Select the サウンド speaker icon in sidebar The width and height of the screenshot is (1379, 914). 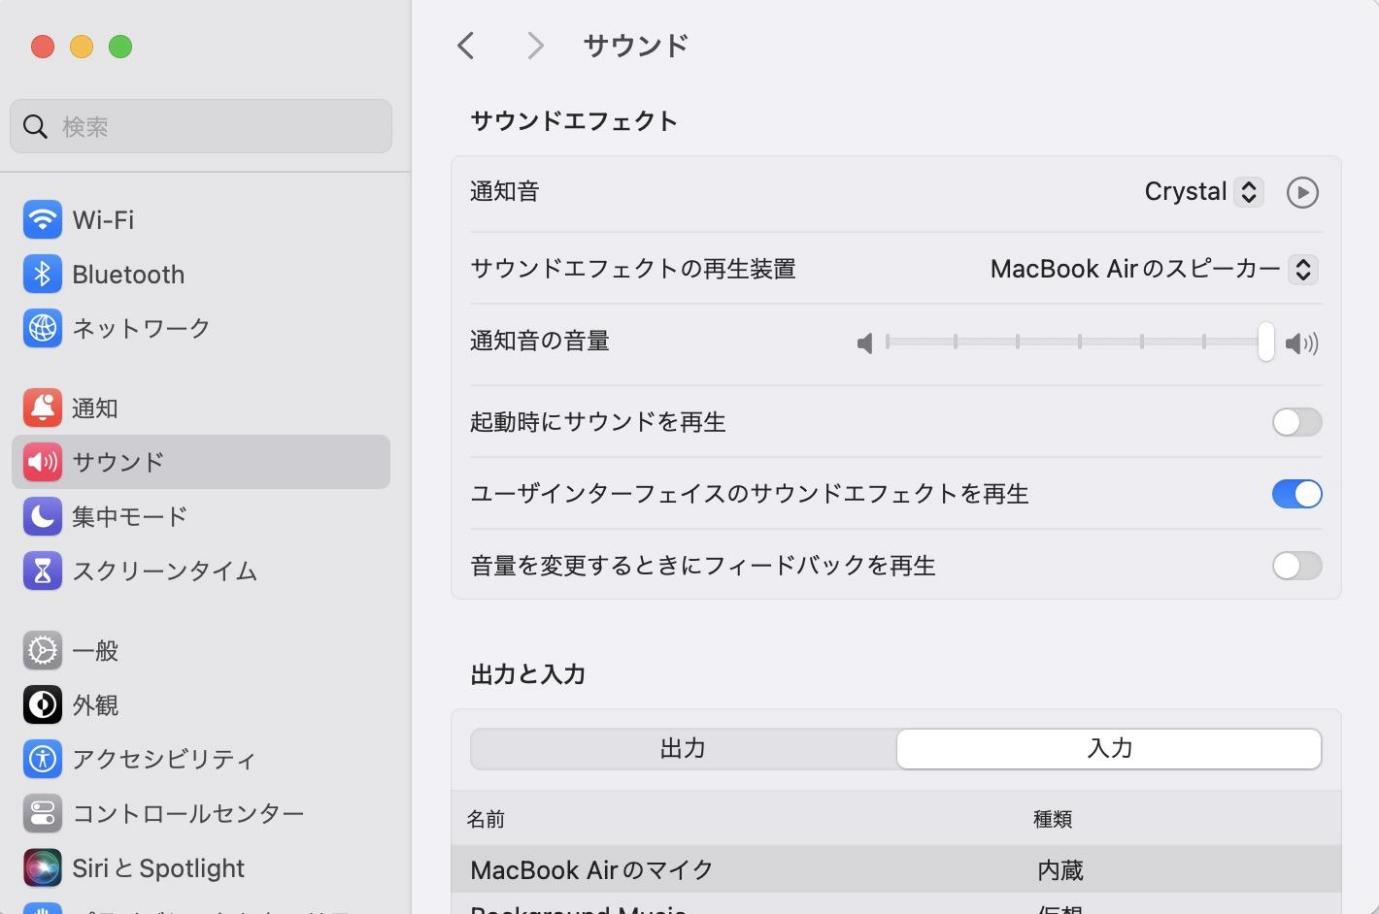(x=42, y=462)
